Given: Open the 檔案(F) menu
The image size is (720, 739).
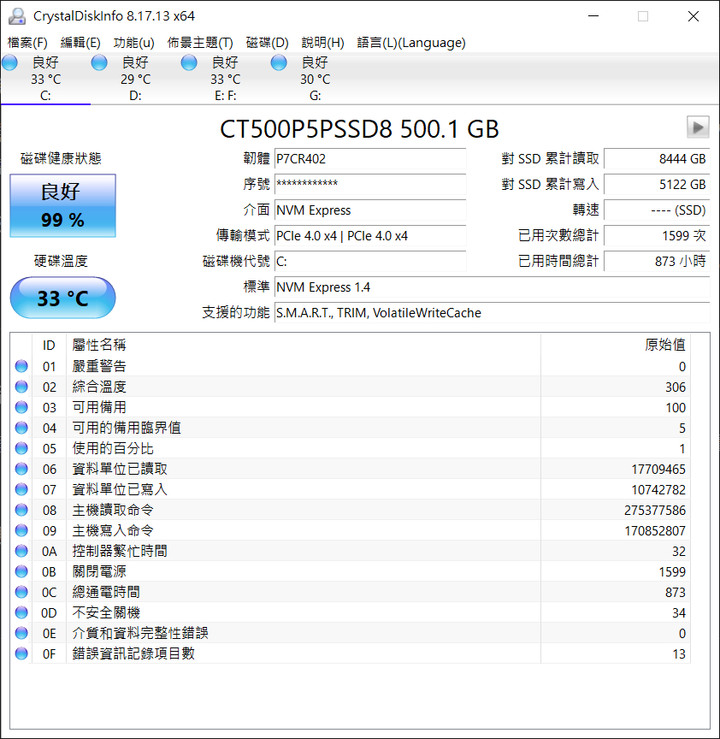Looking at the screenshot, I should 27,43.
